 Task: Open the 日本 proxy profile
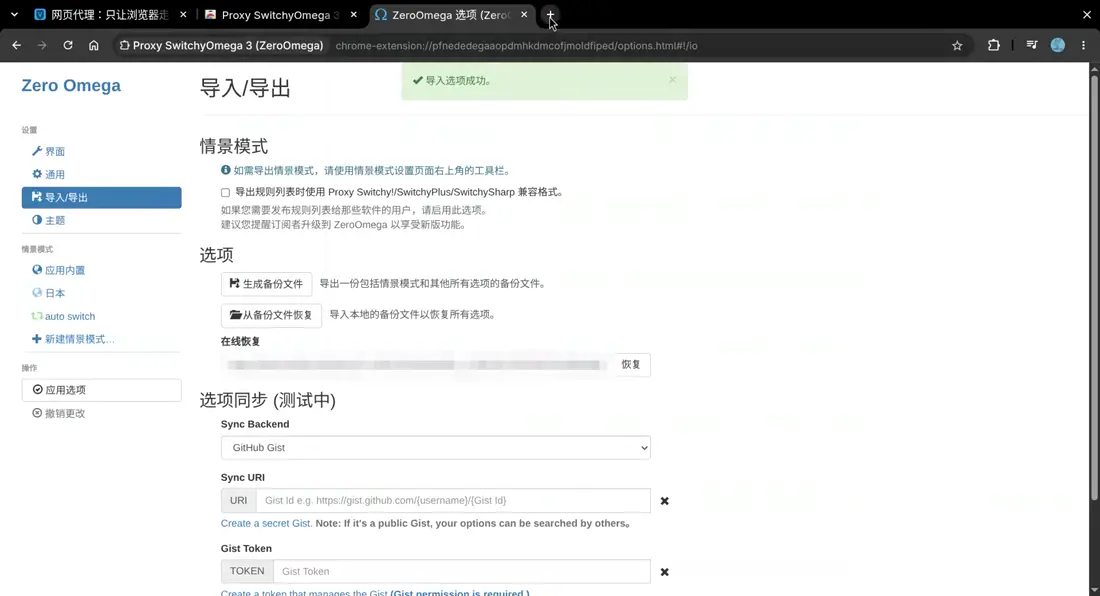point(48,293)
